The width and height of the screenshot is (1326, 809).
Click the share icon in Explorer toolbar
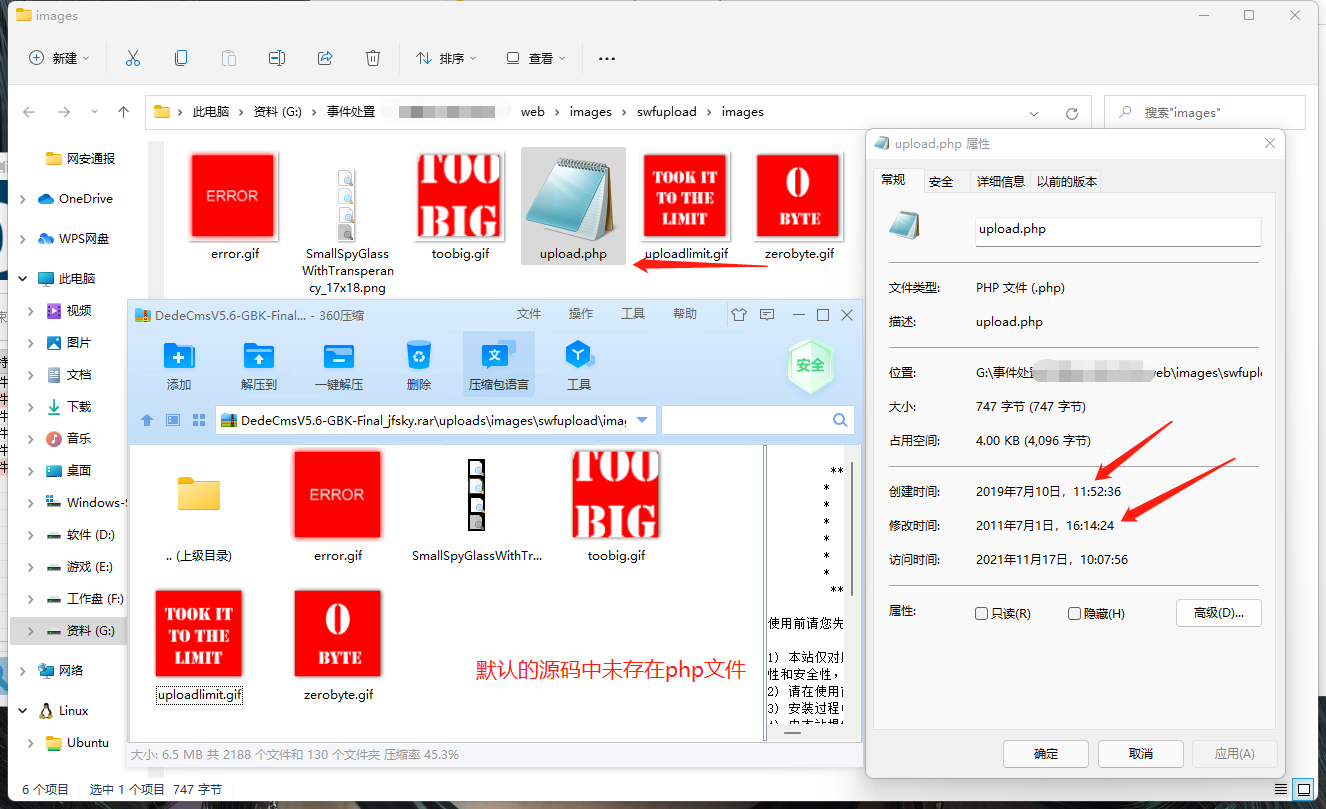point(325,58)
